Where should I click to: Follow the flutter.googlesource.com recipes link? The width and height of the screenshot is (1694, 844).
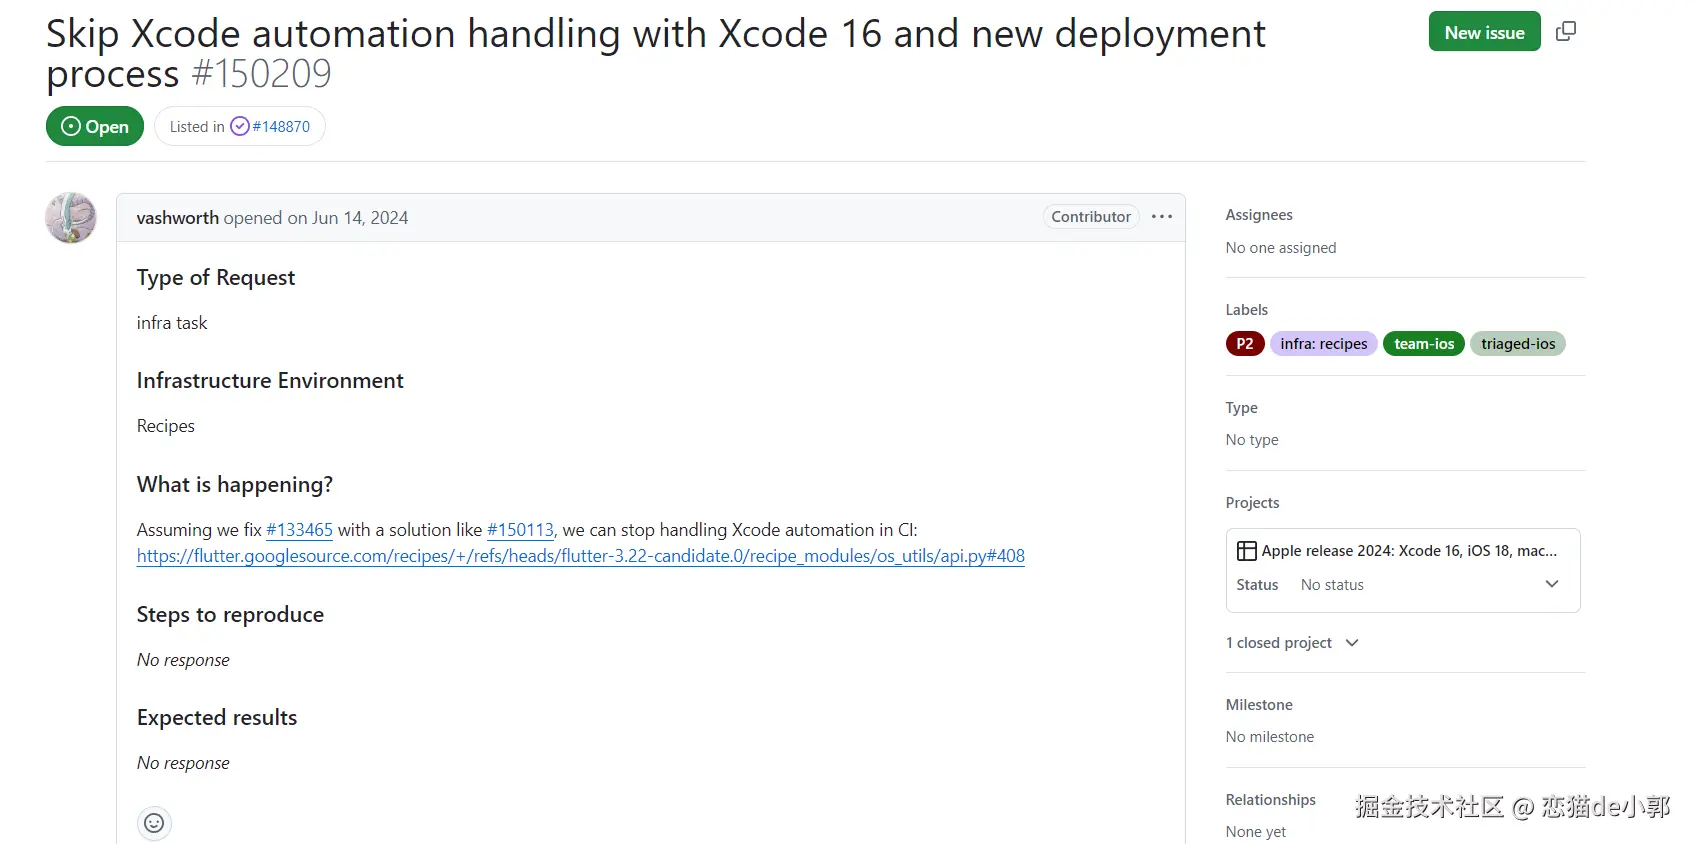pyautogui.click(x=580, y=556)
